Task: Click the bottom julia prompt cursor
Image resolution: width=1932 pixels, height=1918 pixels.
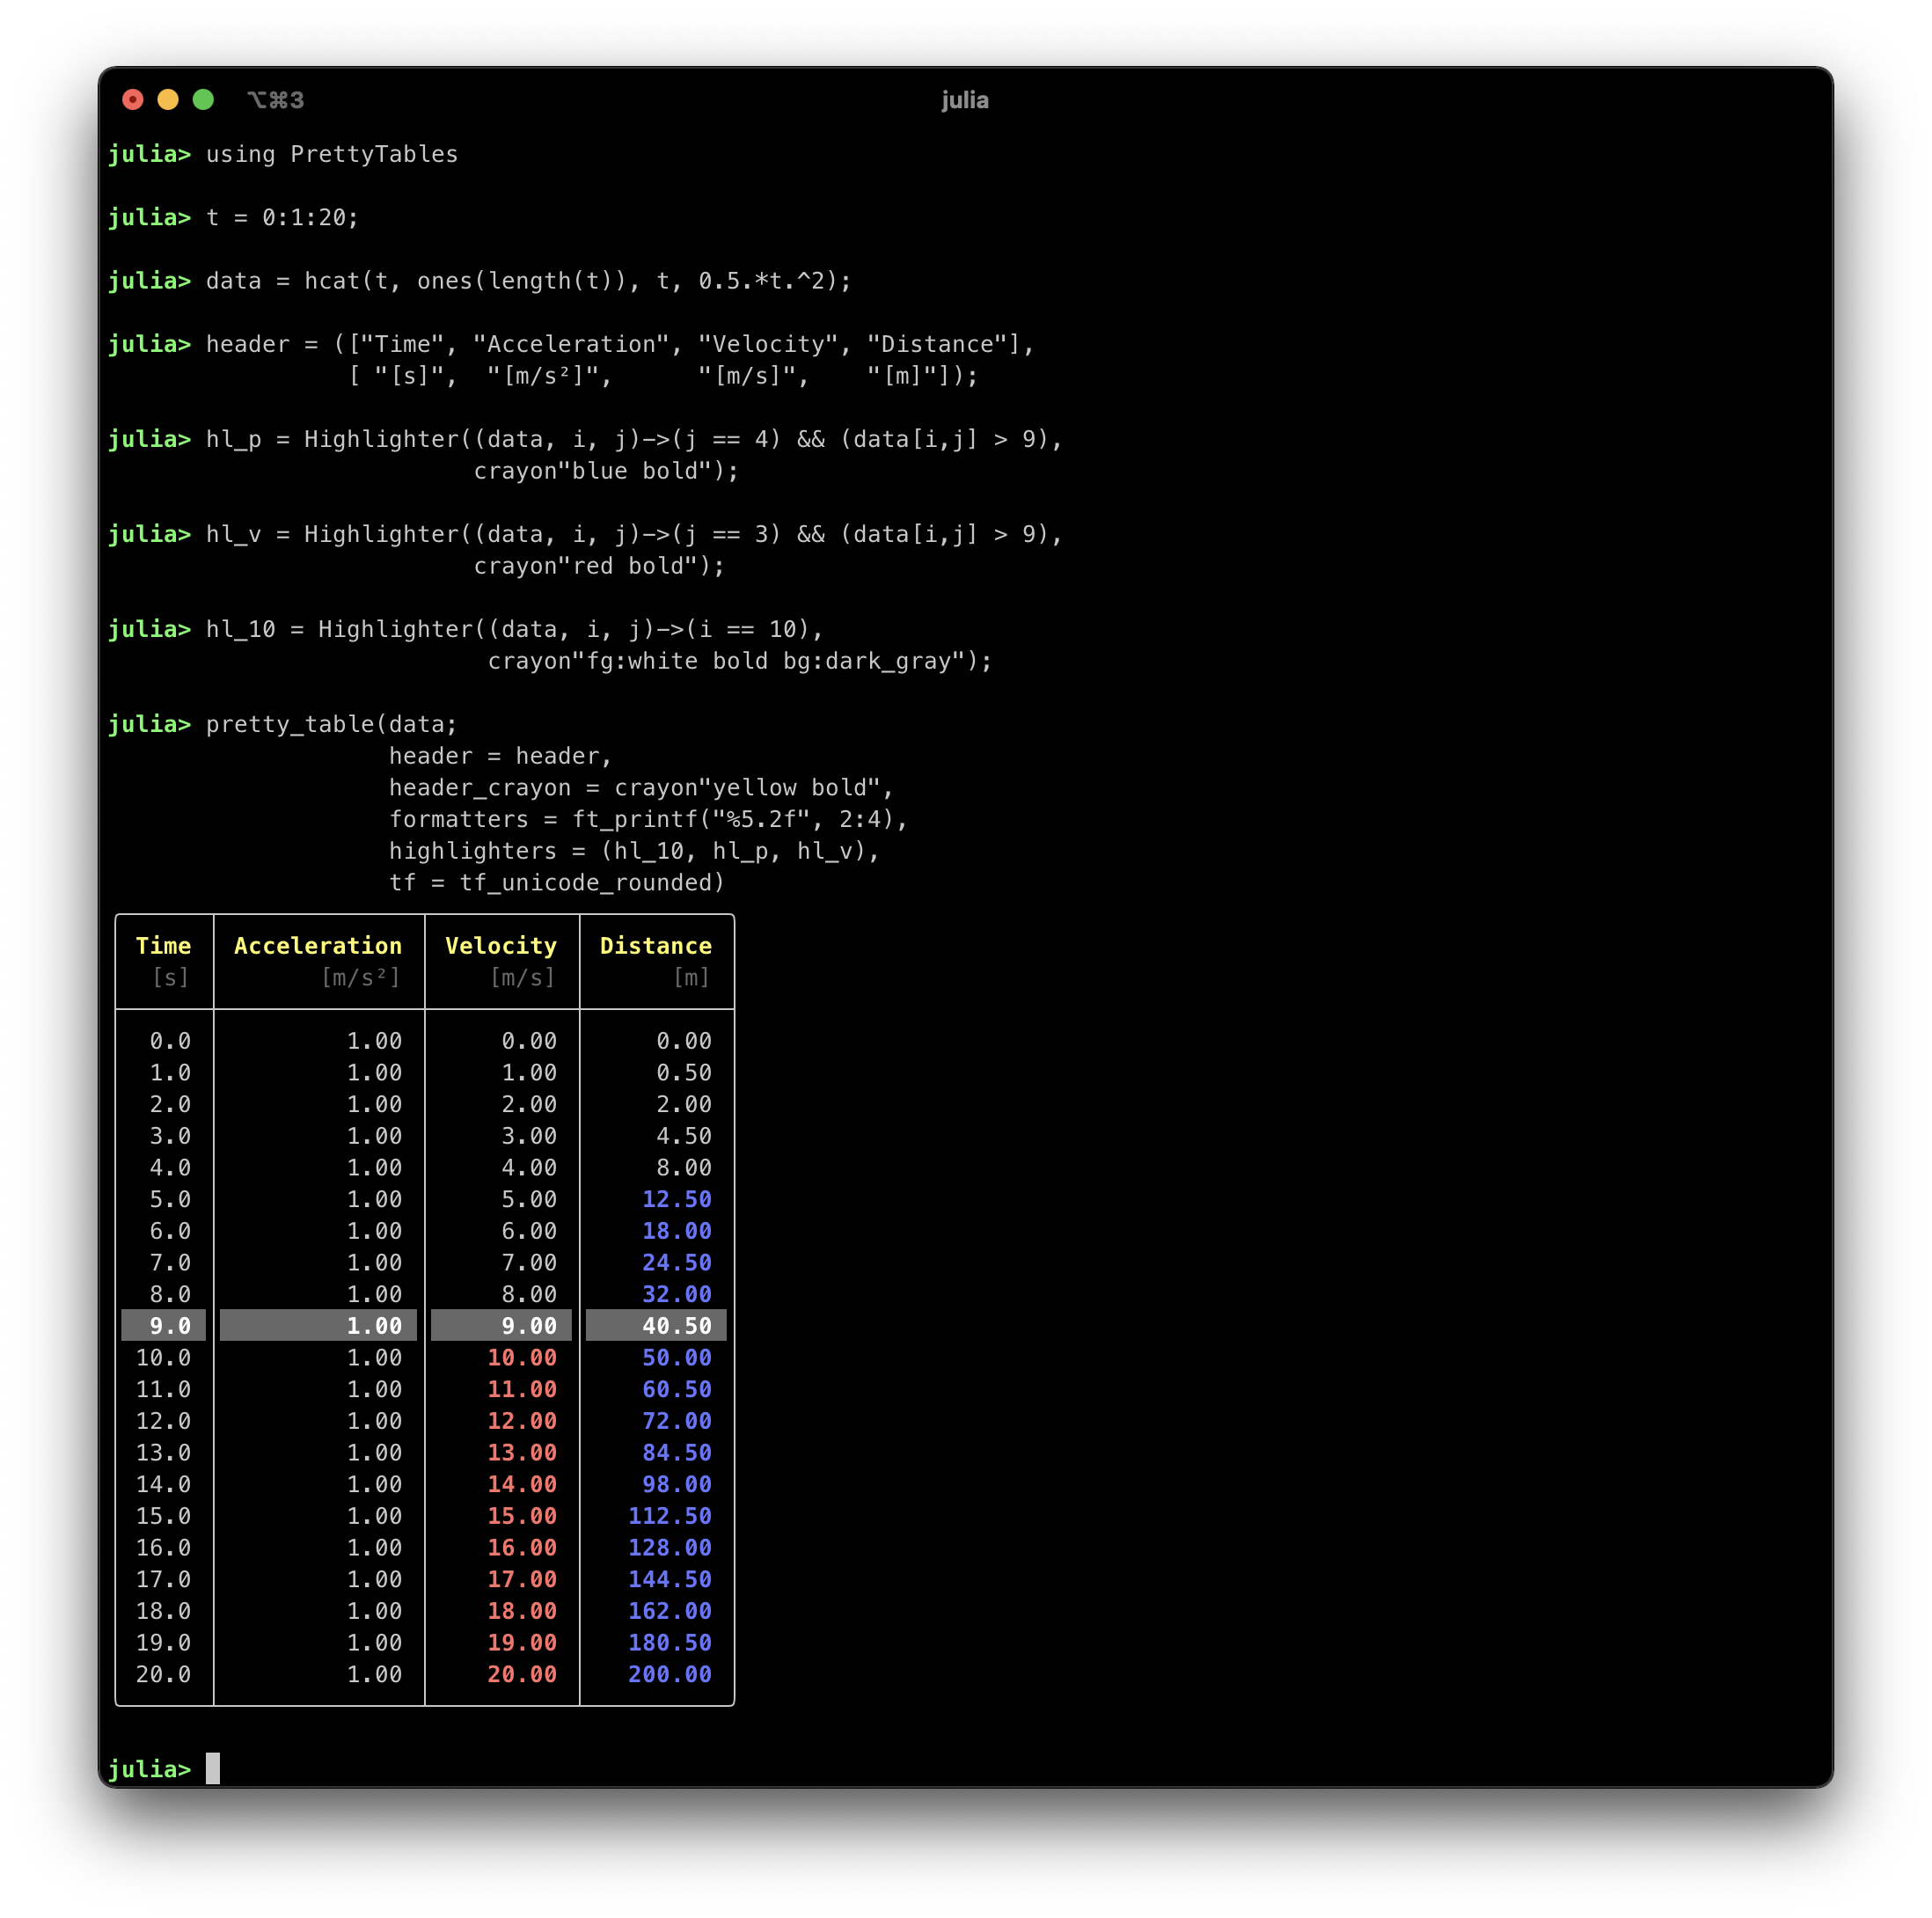Action: (x=213, y=1768)
